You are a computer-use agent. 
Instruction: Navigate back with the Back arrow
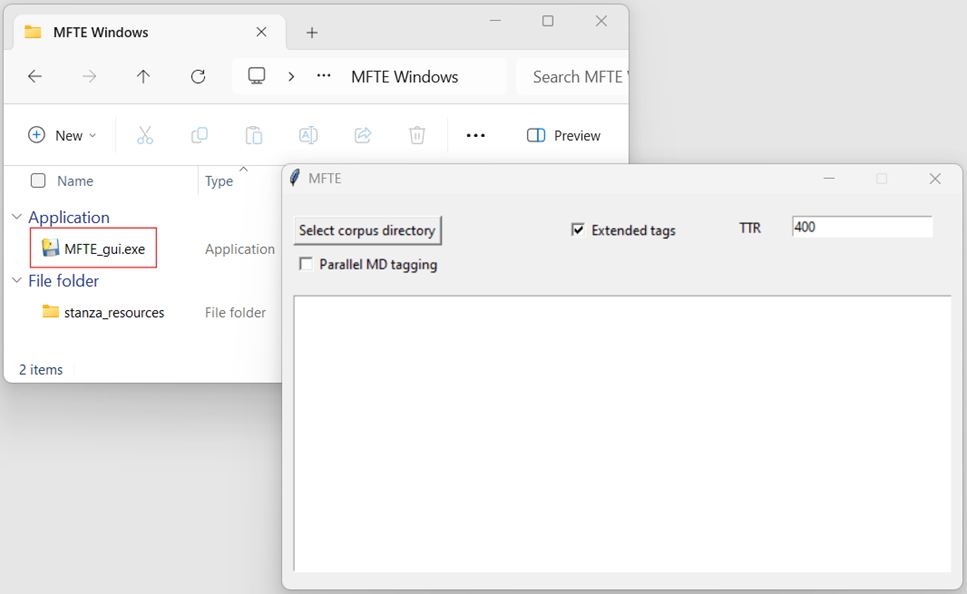pos(35,76)
